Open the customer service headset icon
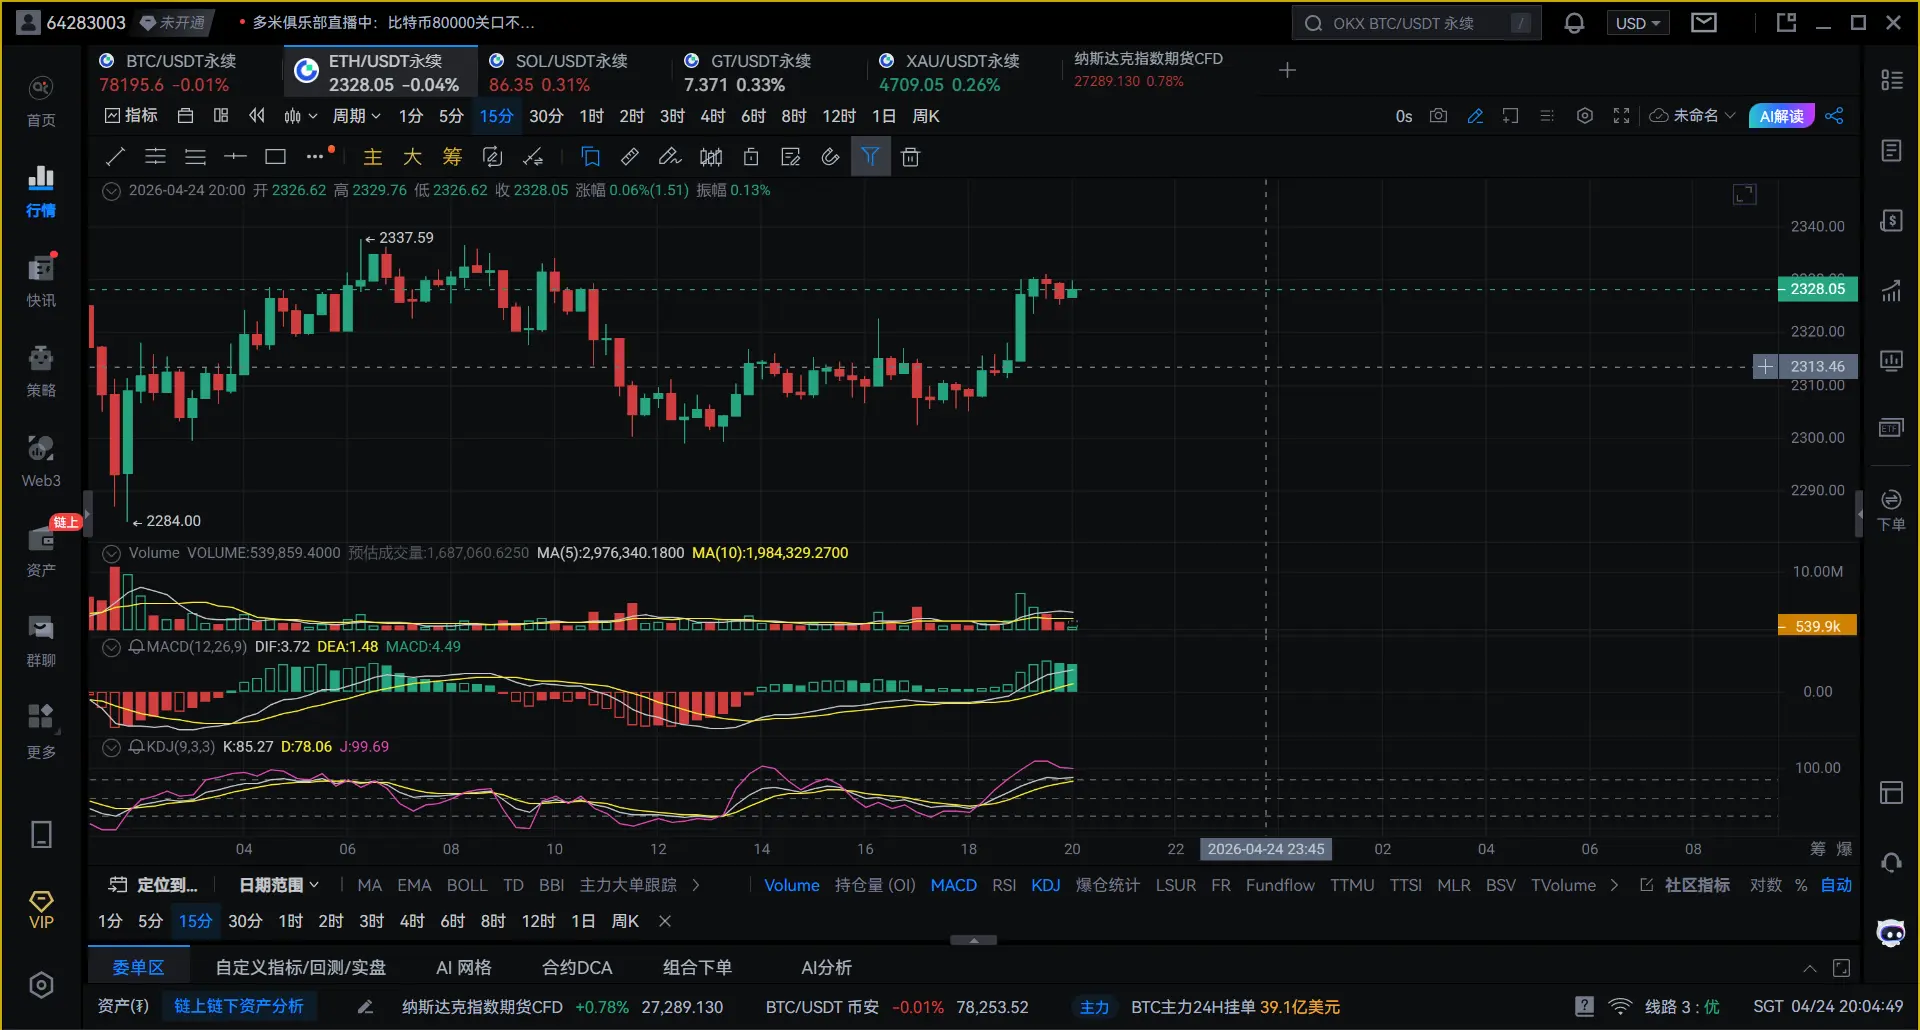 coord(1891,862)
